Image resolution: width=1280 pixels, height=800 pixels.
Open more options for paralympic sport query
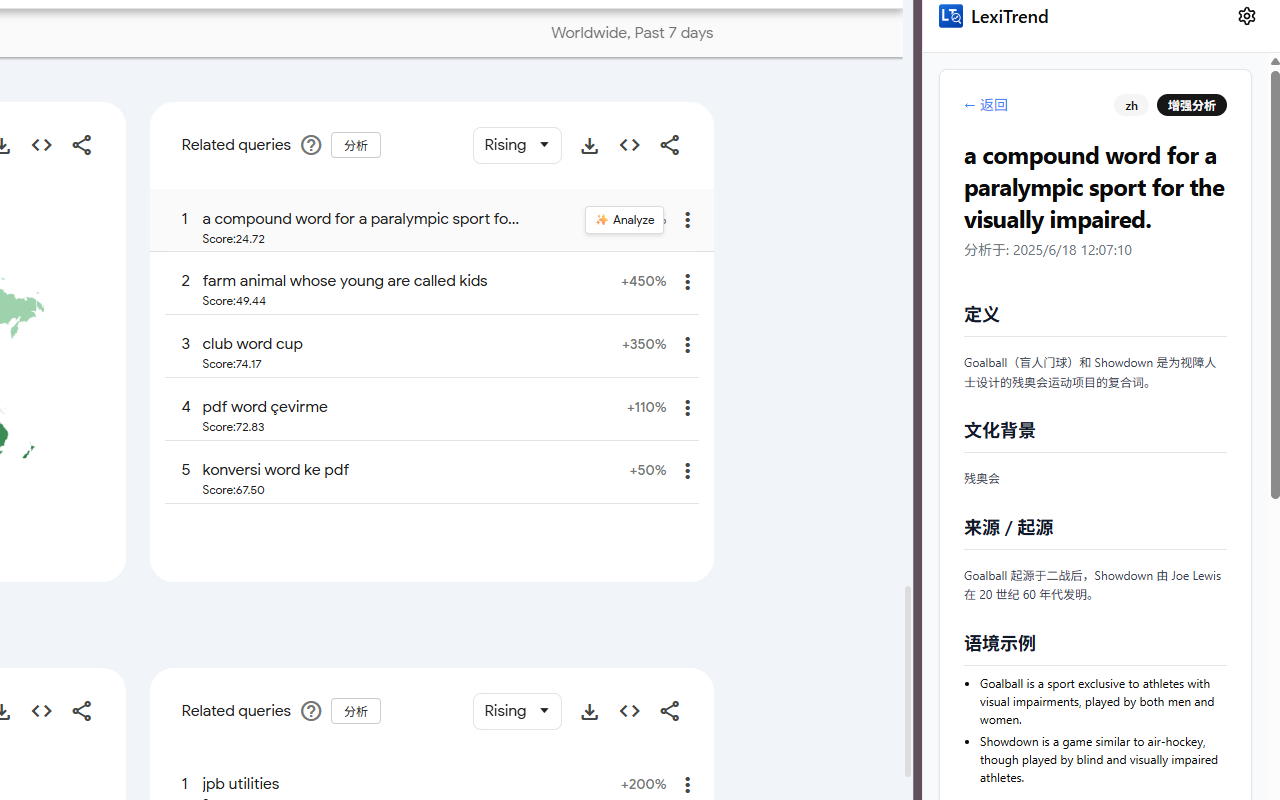point(687,220)
